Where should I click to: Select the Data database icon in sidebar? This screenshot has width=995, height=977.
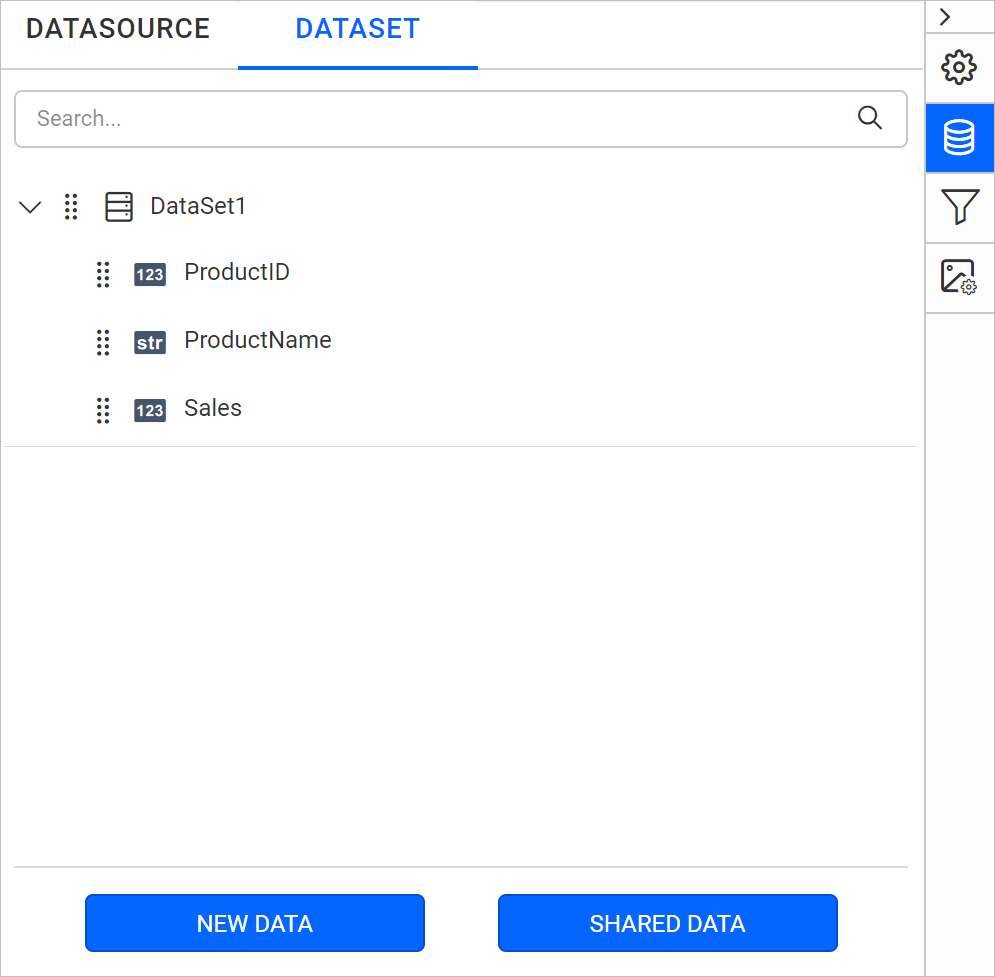click(x=959, y=138)
